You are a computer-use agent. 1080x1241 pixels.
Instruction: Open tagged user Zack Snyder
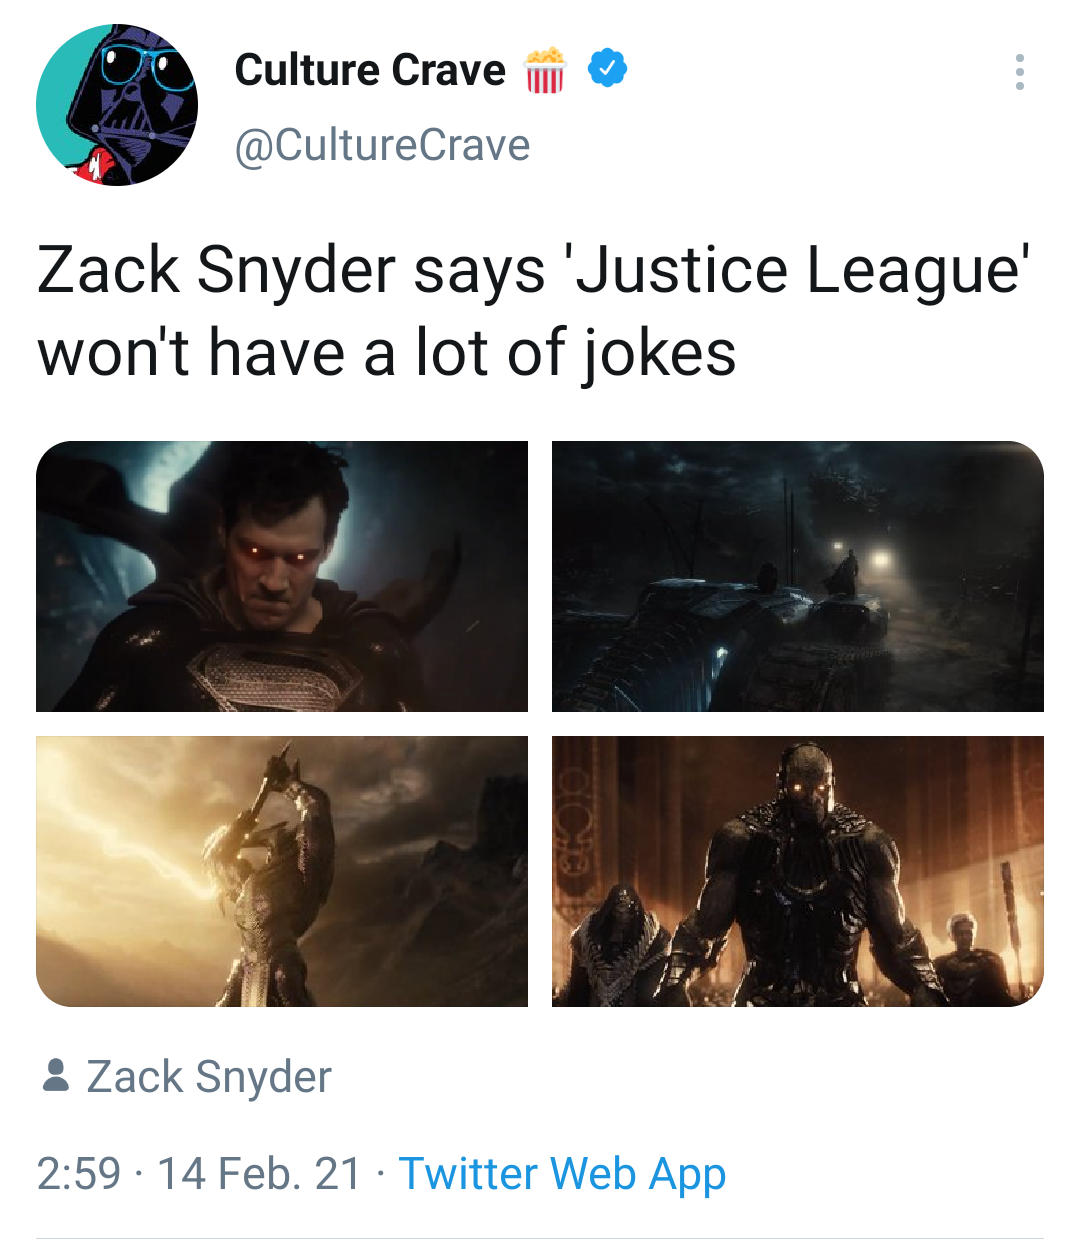[209, 1077]
